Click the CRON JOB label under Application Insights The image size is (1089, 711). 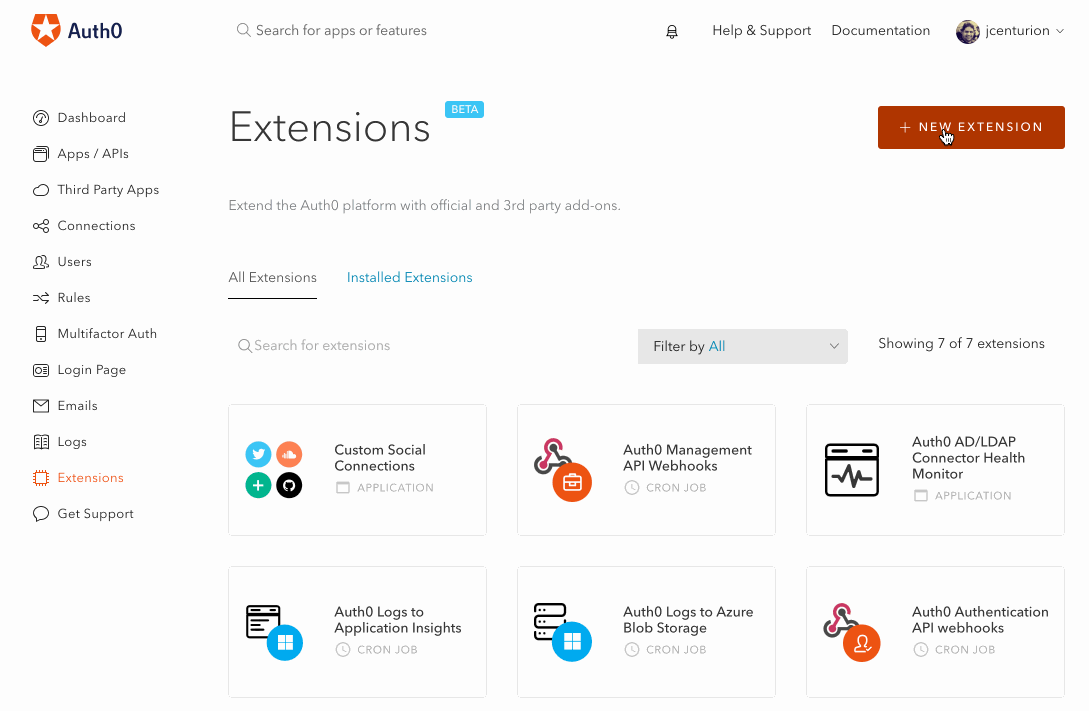click(387, 650)
